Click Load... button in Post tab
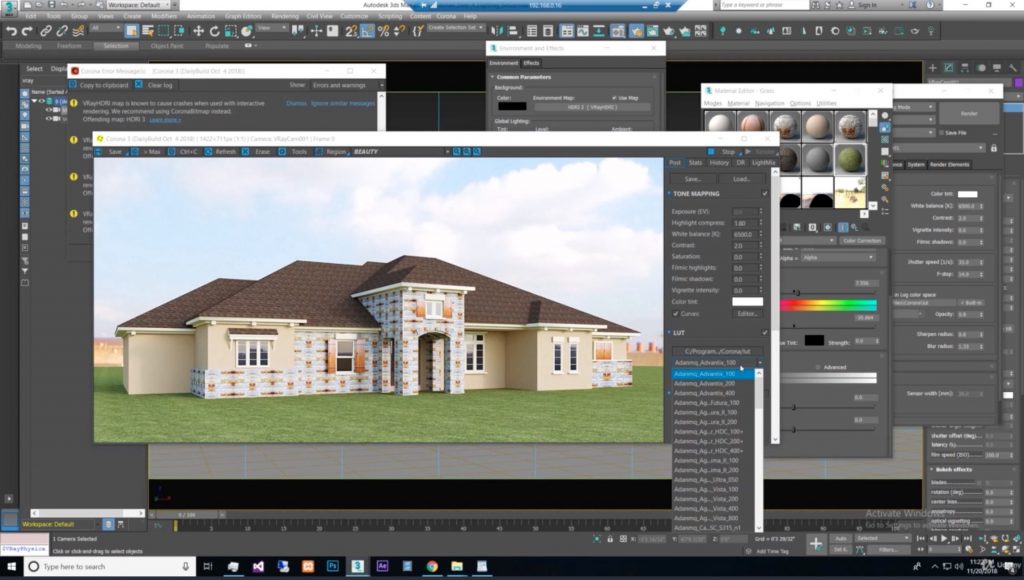The width and height of the screenshot is (1024, 580). coord(741,179)
